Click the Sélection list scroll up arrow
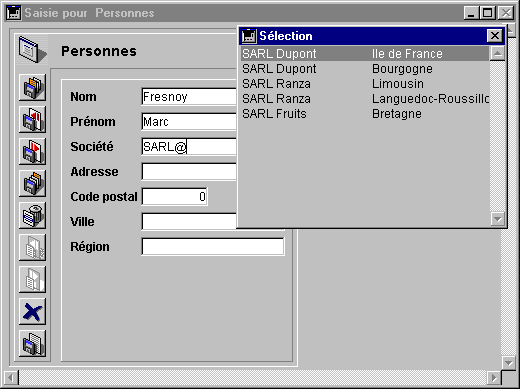Screen dimensions: 520x389 coord(497,53)
